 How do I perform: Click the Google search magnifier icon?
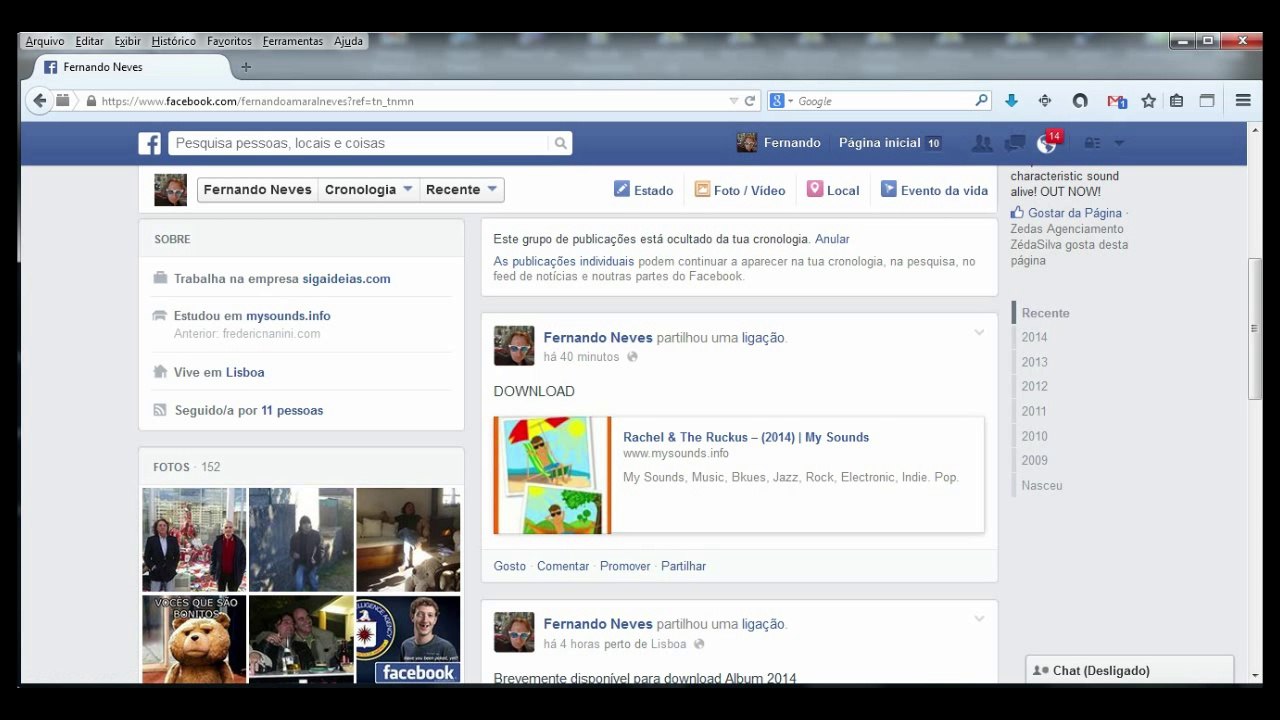click(x=981, y=101)
